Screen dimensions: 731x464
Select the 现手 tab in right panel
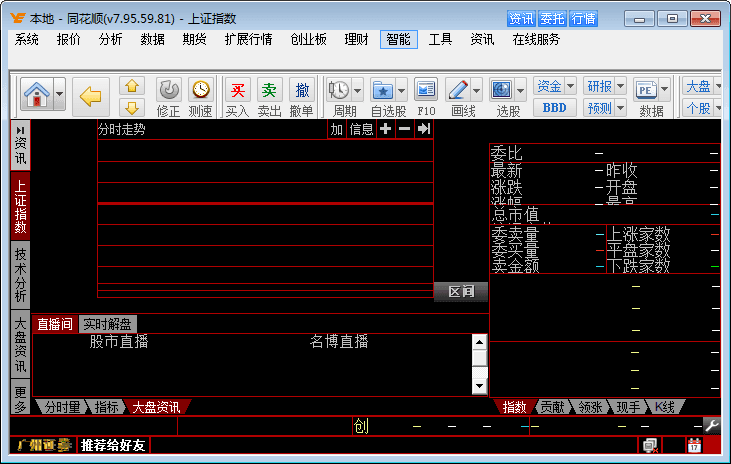point(628,407)
